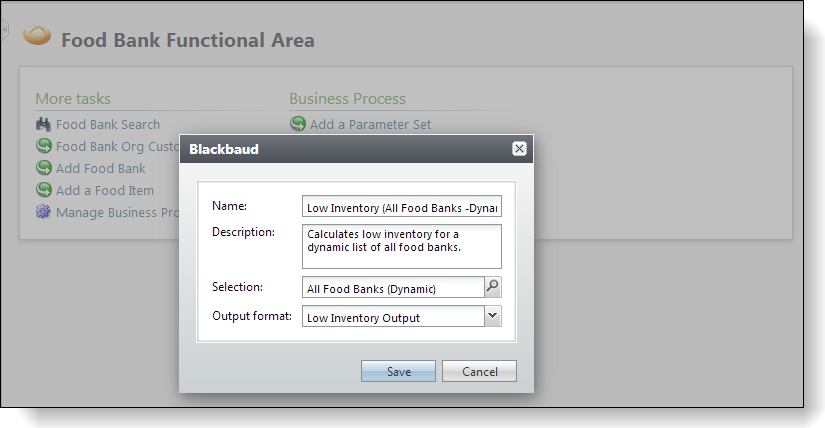Click the binoculars icon for Food Bank Search
Screen dimensions: 825x428
coord(43,125)
